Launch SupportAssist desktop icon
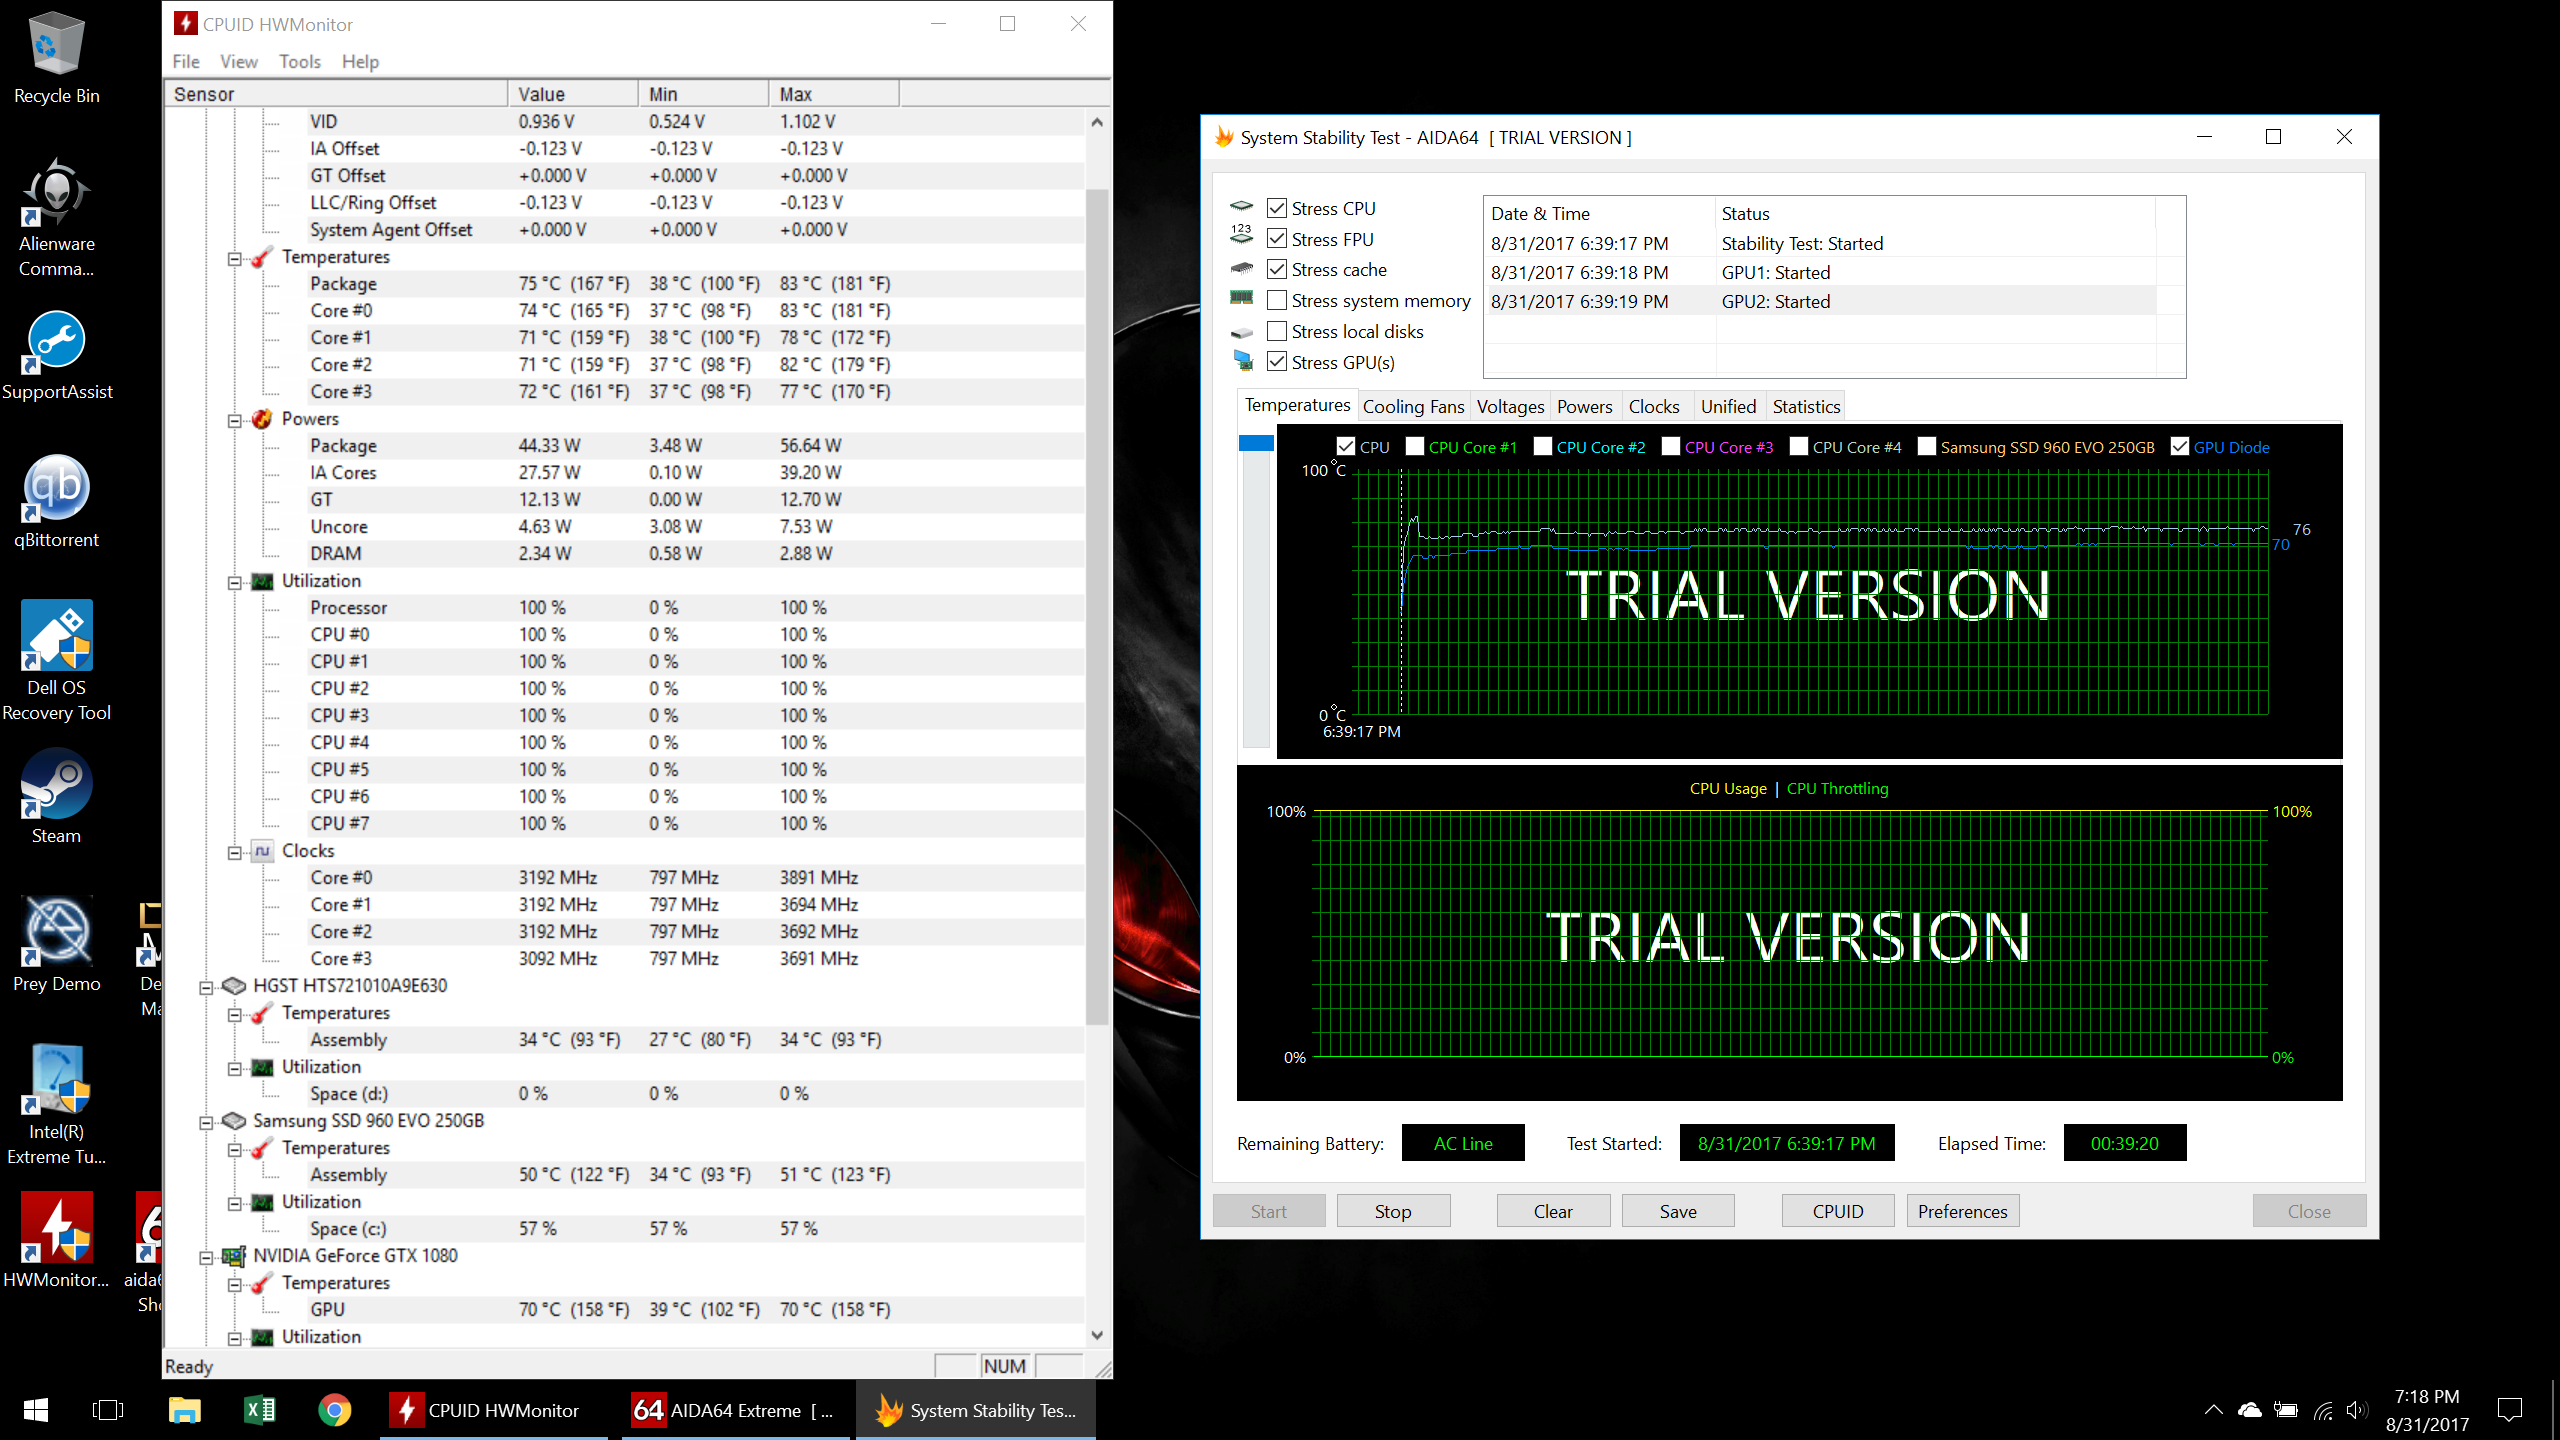Image resolution: width=2560 pixels, height=1440 pixels. (x=56, y=354)
